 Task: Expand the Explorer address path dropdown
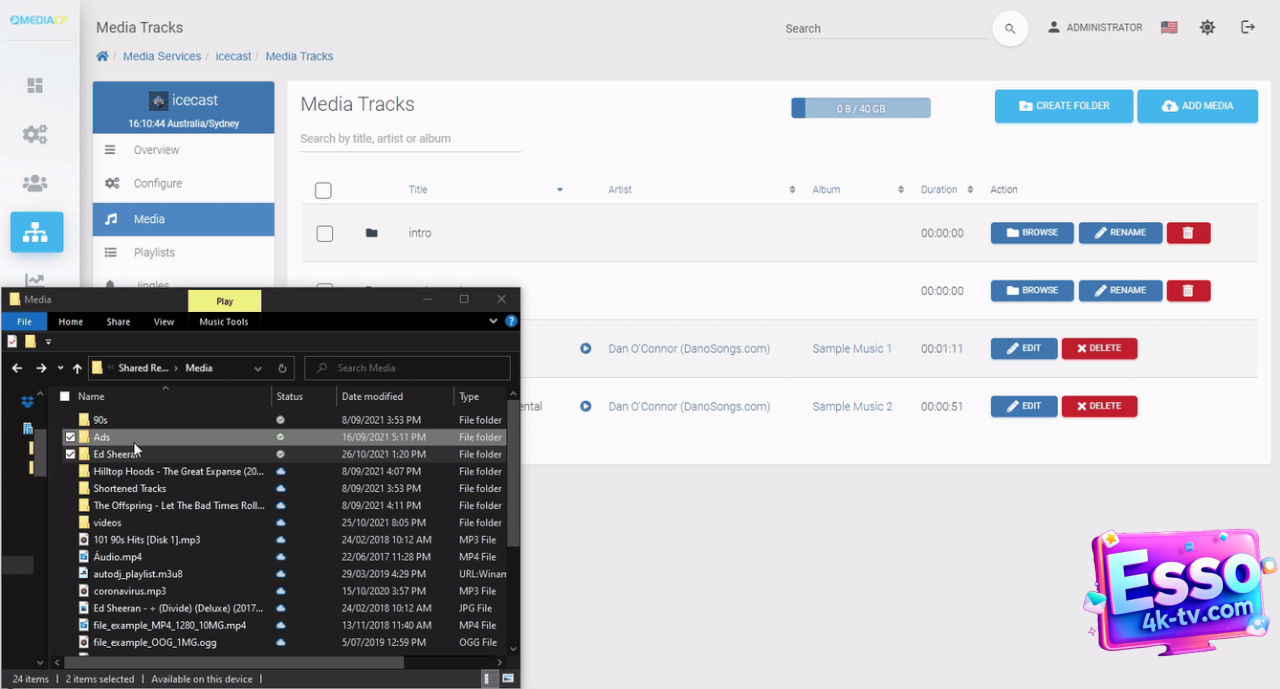click(258, 368)
